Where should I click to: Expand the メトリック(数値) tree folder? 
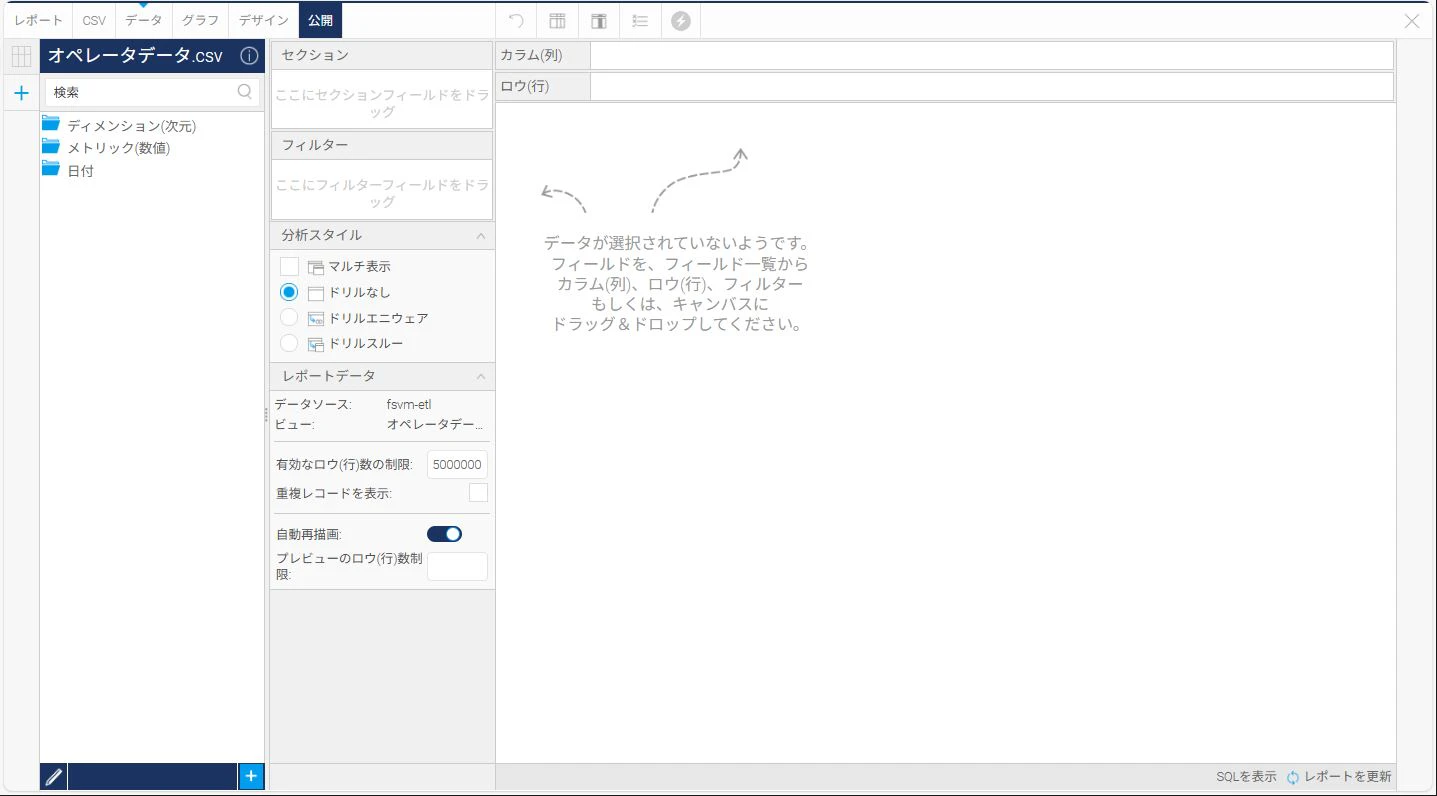118,148
